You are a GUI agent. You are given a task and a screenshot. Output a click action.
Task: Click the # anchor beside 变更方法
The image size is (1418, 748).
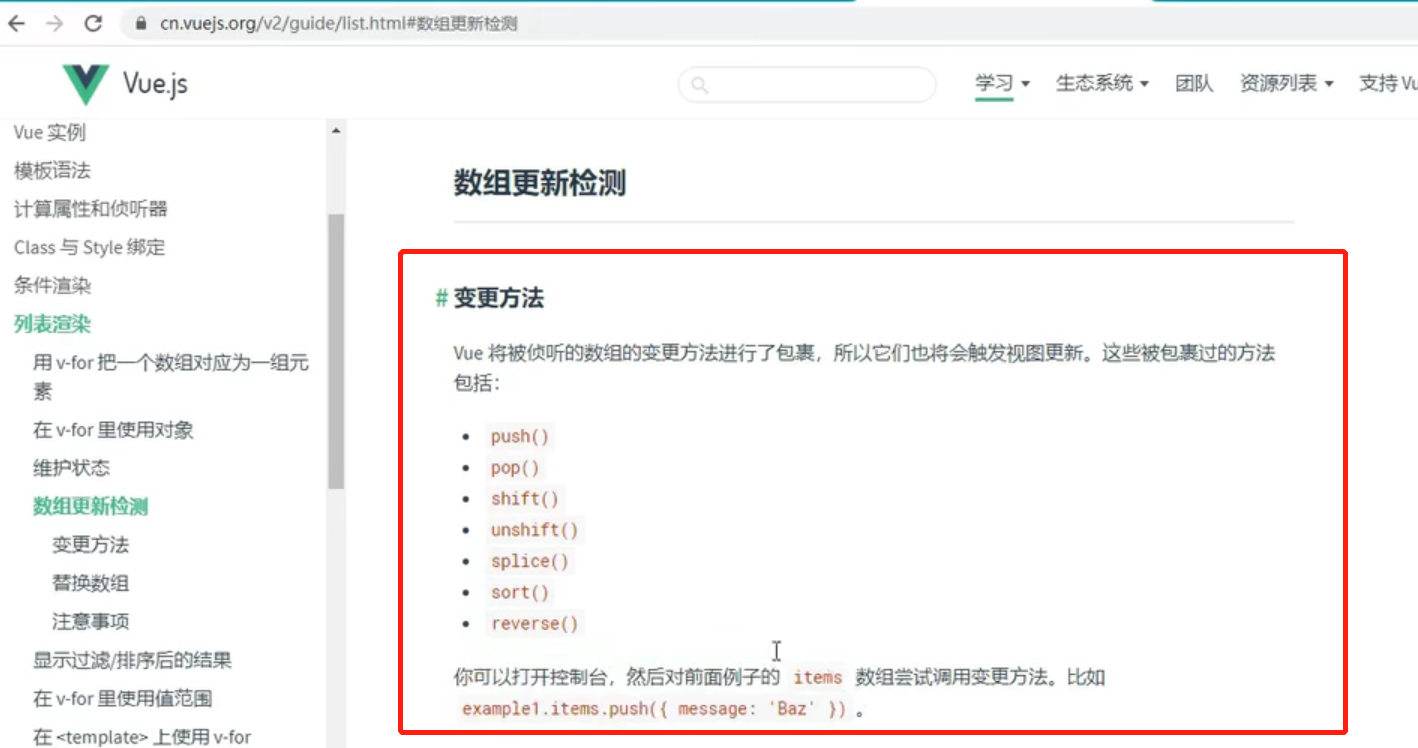coord(441,298)
